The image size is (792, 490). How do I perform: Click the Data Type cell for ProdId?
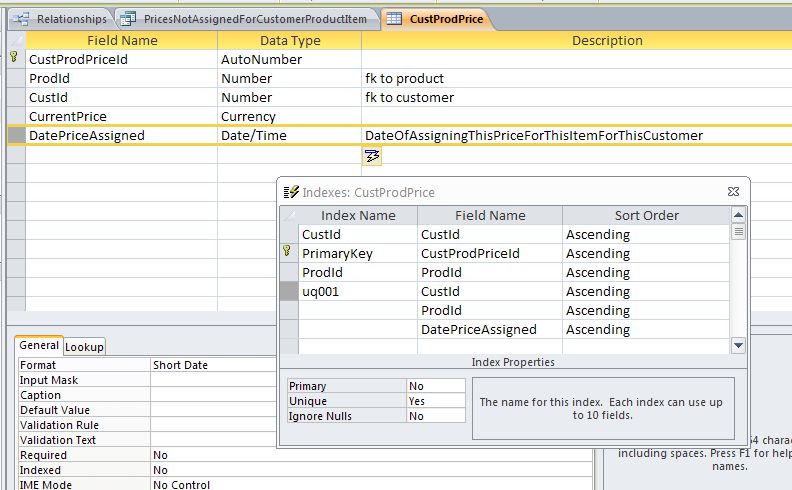coord(289,79)
